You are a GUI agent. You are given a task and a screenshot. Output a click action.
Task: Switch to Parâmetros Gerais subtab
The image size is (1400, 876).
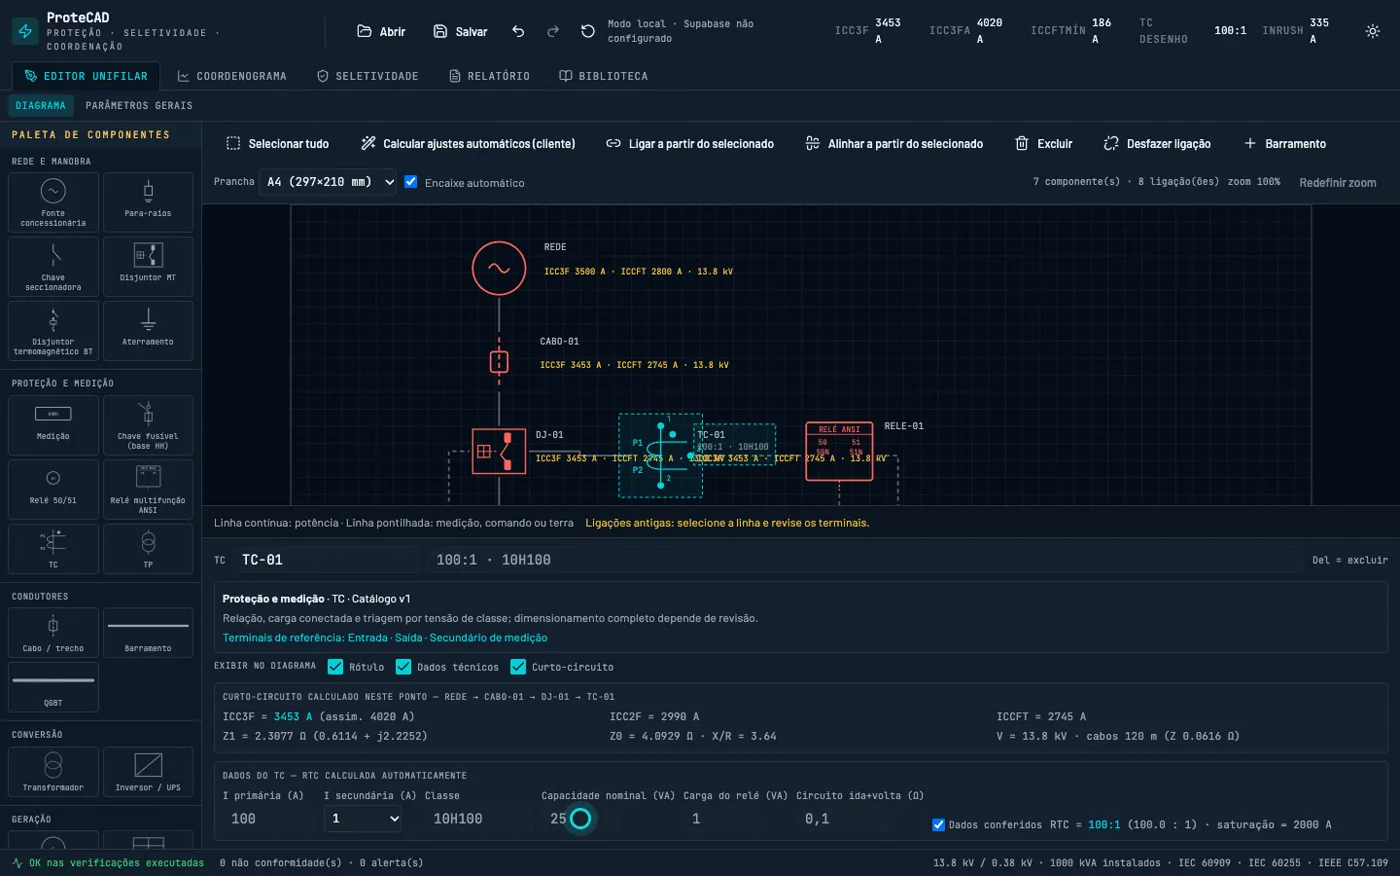click(139, 105)
